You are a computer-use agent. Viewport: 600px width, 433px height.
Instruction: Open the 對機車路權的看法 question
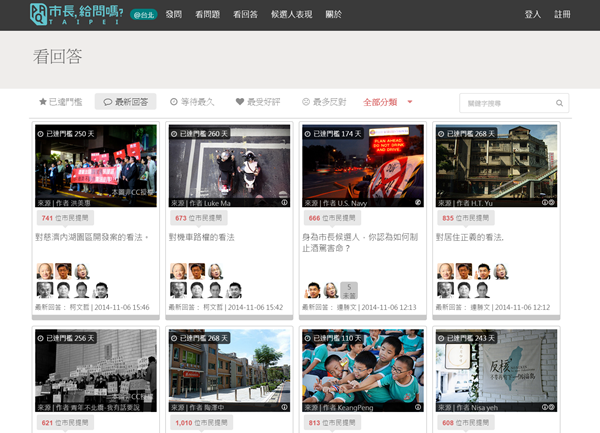[201, 237]
